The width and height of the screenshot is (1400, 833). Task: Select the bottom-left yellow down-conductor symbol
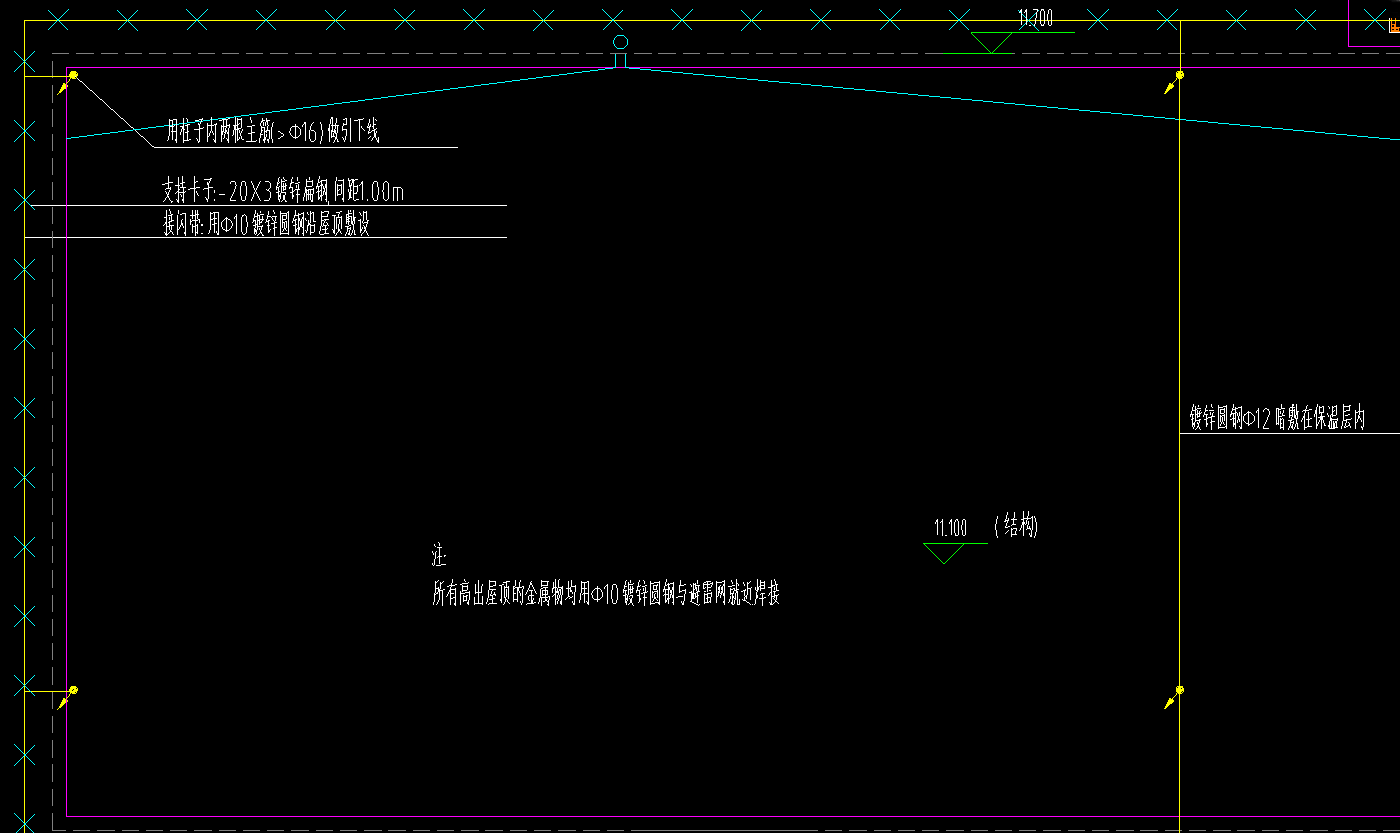pyautogui.click(x=68, y=697)
